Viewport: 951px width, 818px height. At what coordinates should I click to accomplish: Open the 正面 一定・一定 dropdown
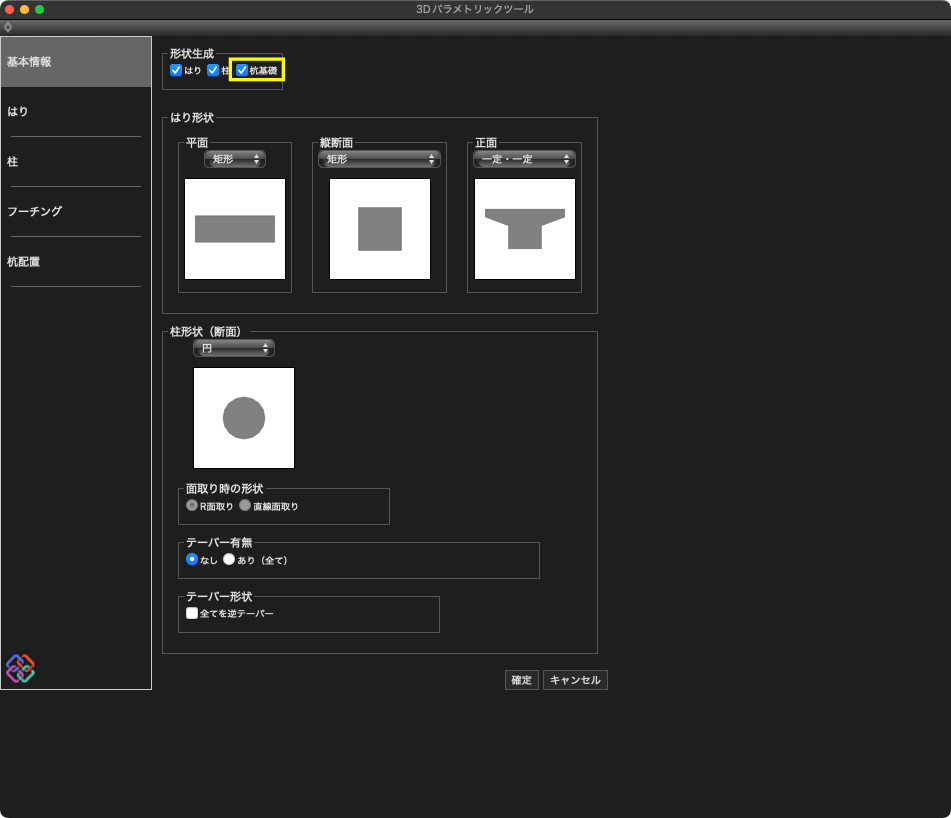coord(525,159)
